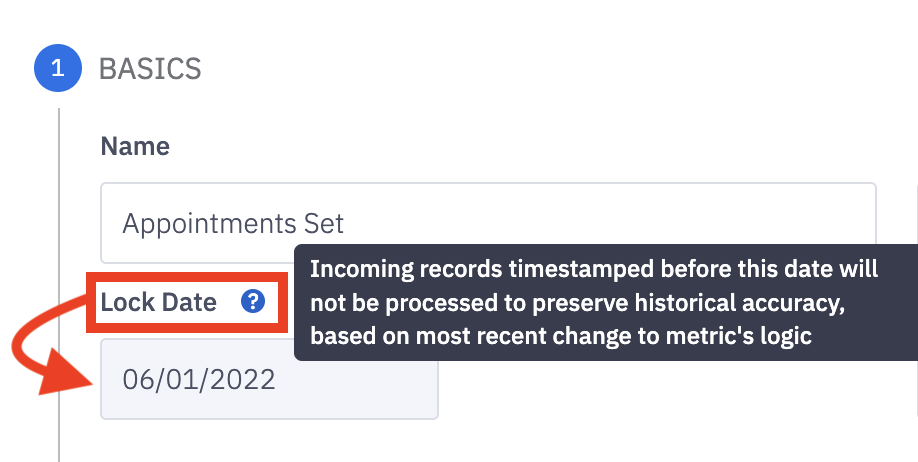Click the Lock Date label text

pyautogui.click(x=159, y=301)
